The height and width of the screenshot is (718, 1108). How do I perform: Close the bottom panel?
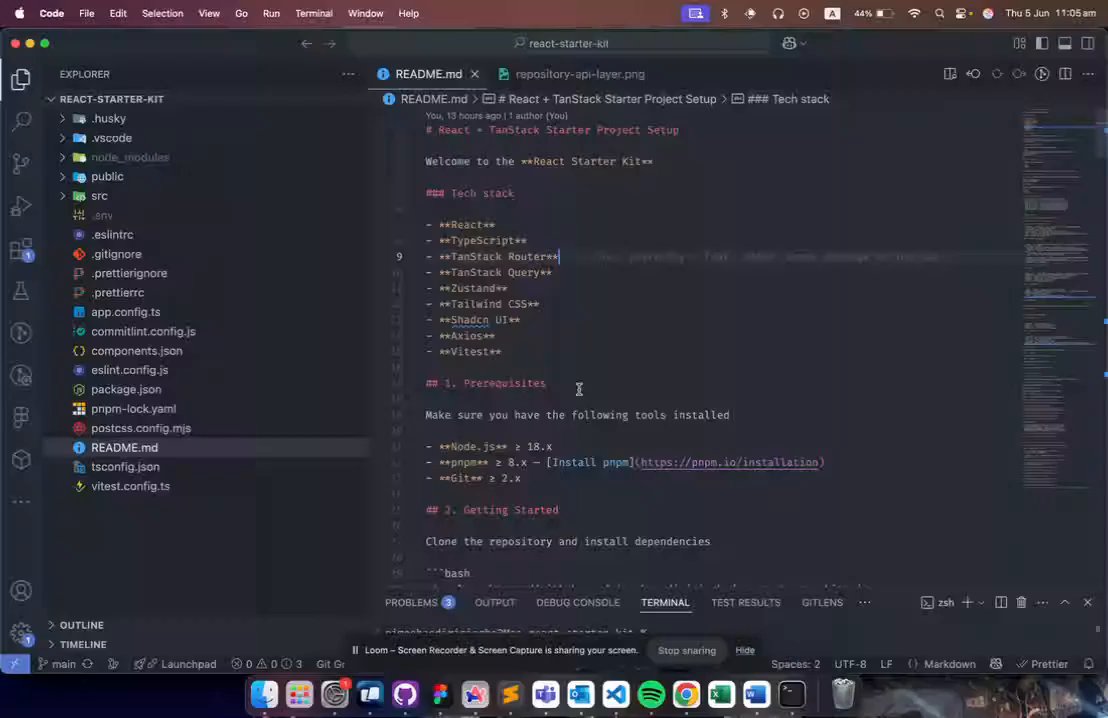pos(1088,602)
